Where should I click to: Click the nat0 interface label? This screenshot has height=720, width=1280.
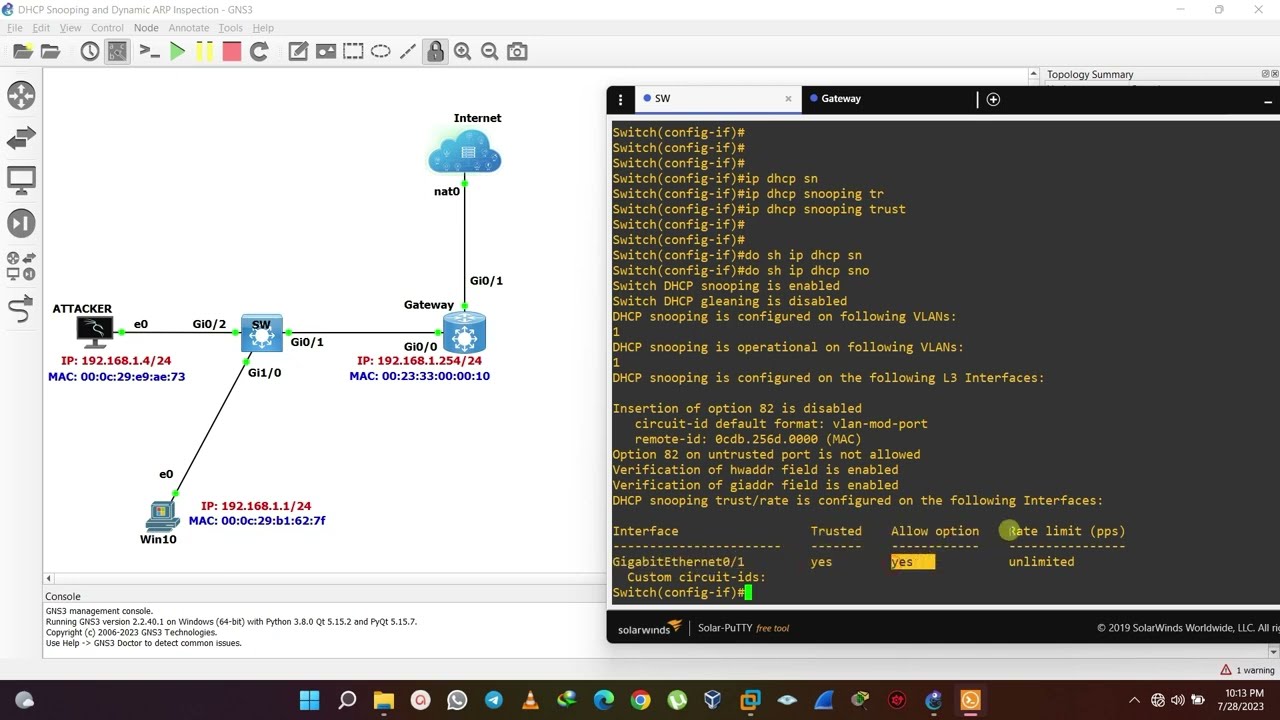click(446, 192)
